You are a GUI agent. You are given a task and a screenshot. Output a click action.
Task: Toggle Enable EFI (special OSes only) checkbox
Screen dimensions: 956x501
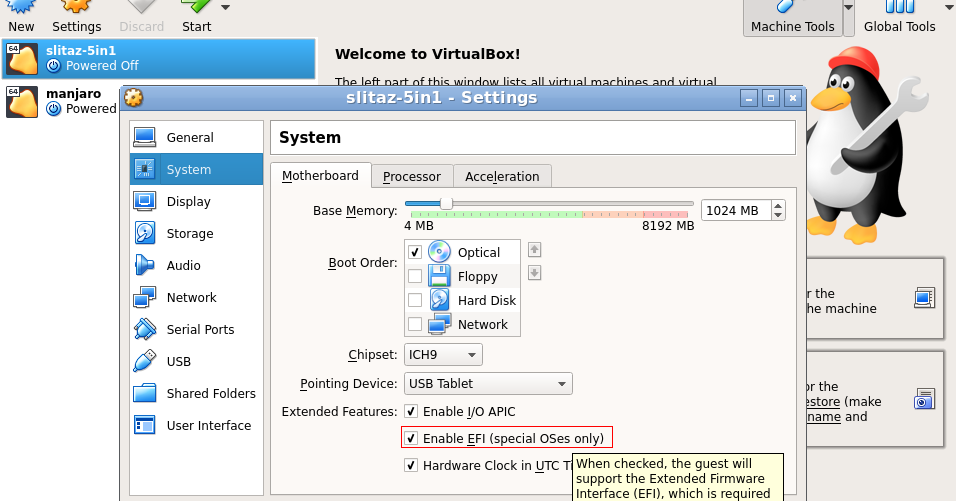point(411,438)
